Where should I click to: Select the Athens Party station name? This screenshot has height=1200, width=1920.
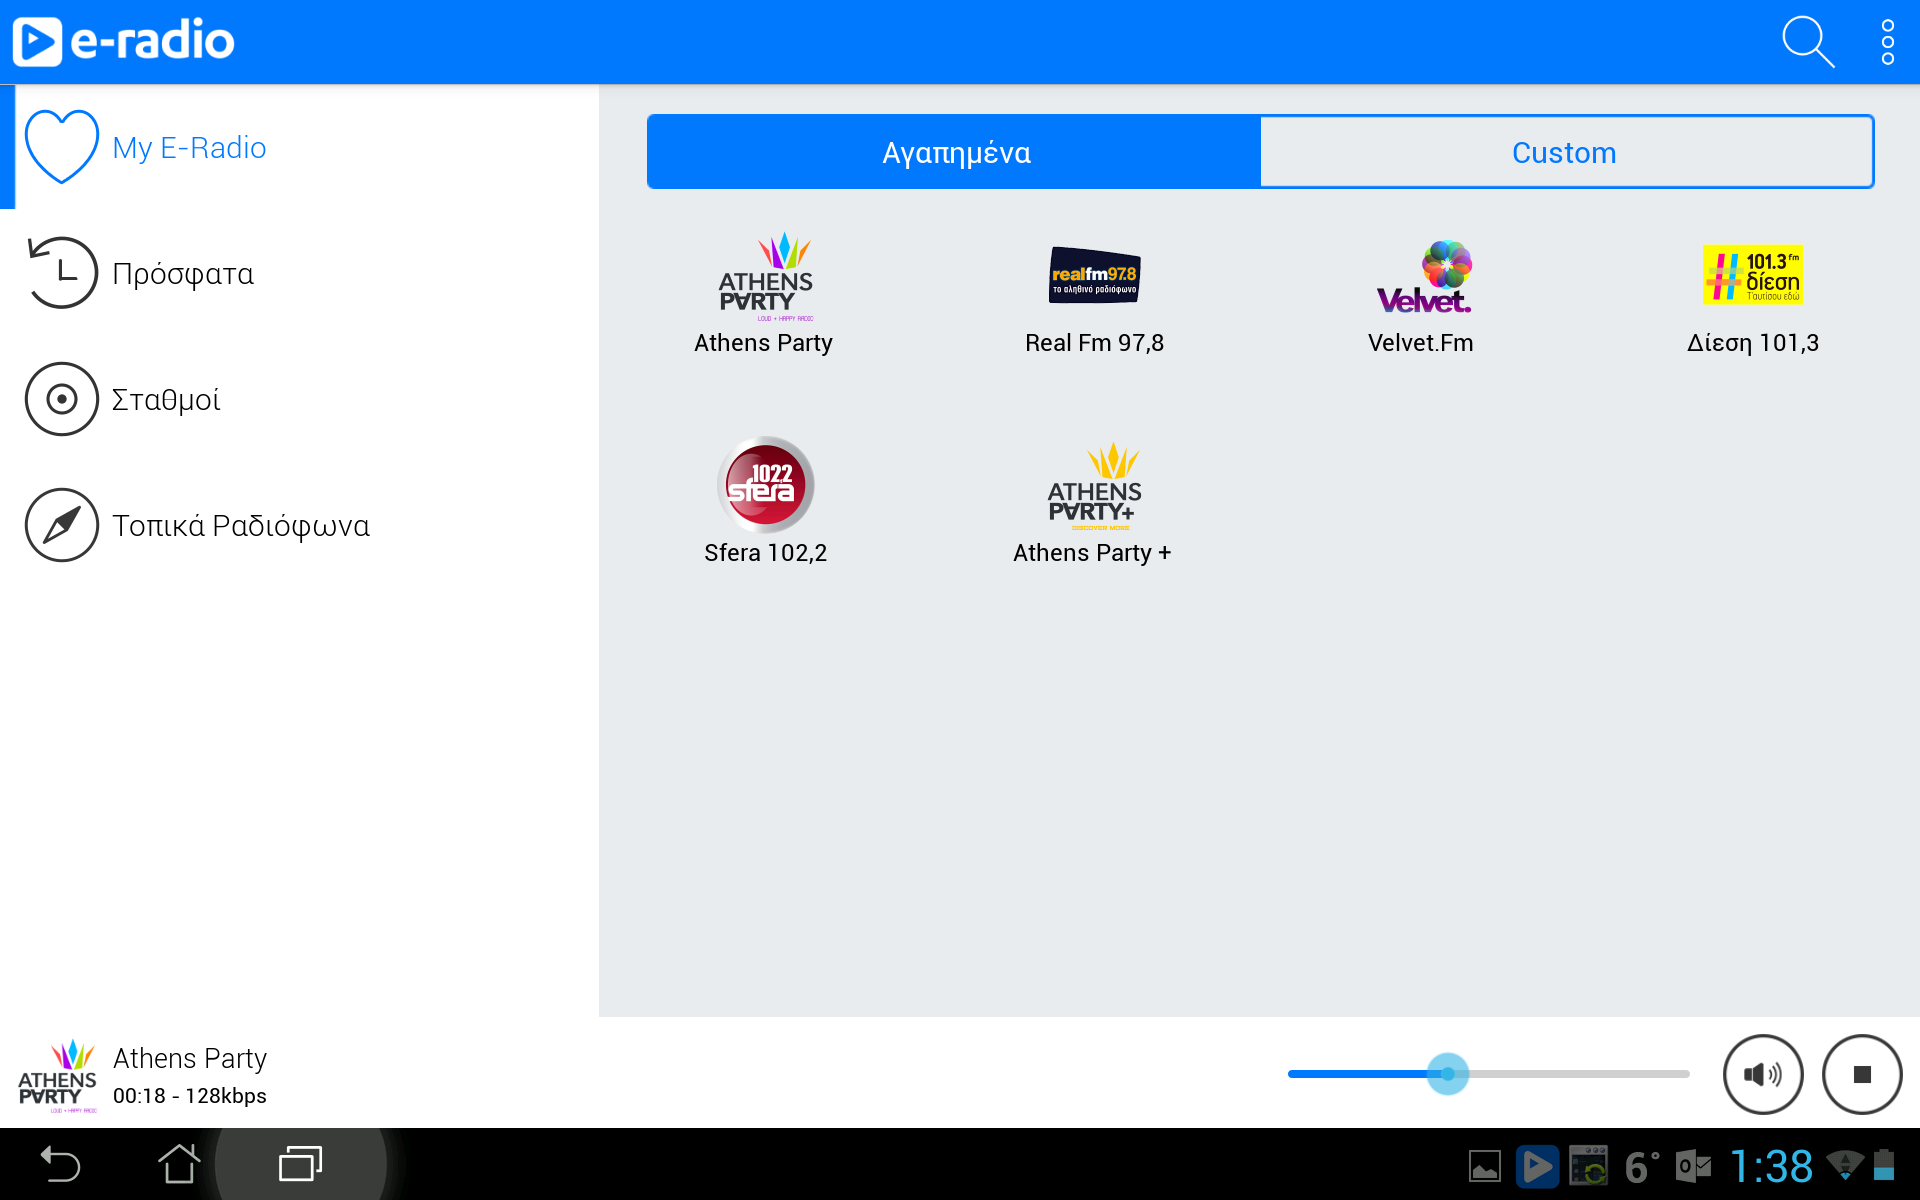tap(763, 343)
